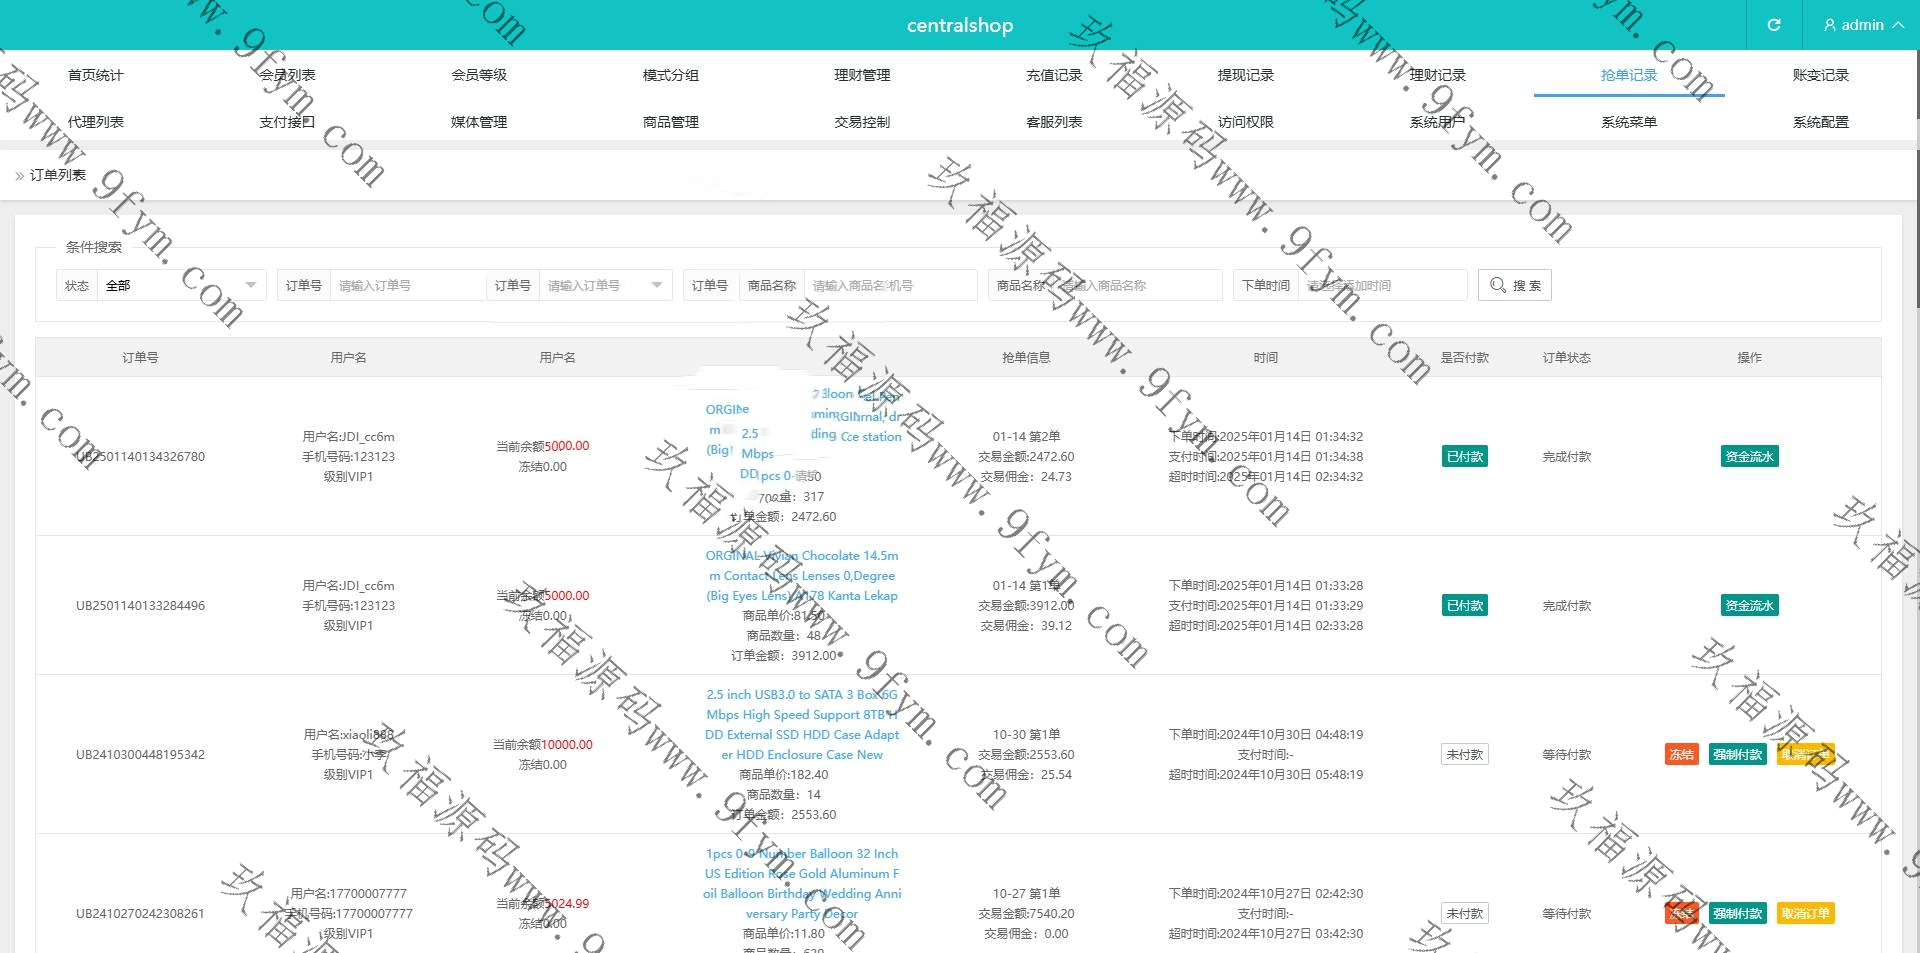1920x953 pixels.
Task: Click 强制付款 for order UB2410270242308261
Action: [1737, 913]
